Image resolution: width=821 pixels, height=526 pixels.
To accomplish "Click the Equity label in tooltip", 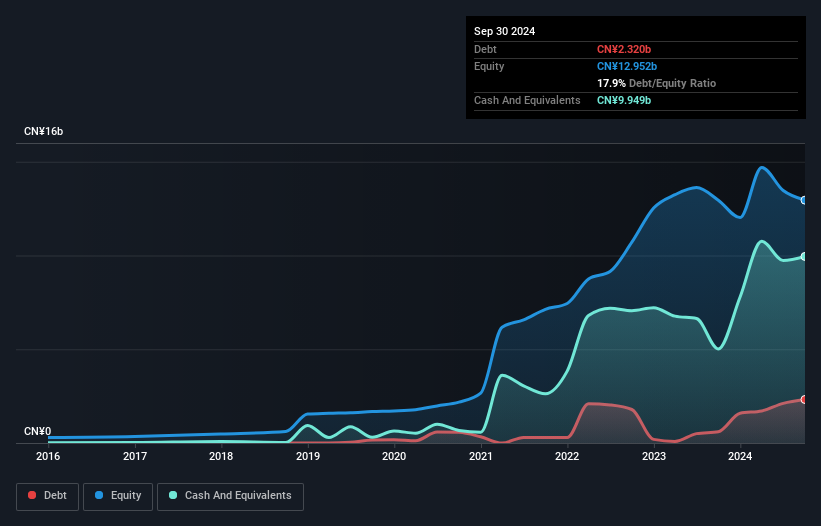I will 489,66.
